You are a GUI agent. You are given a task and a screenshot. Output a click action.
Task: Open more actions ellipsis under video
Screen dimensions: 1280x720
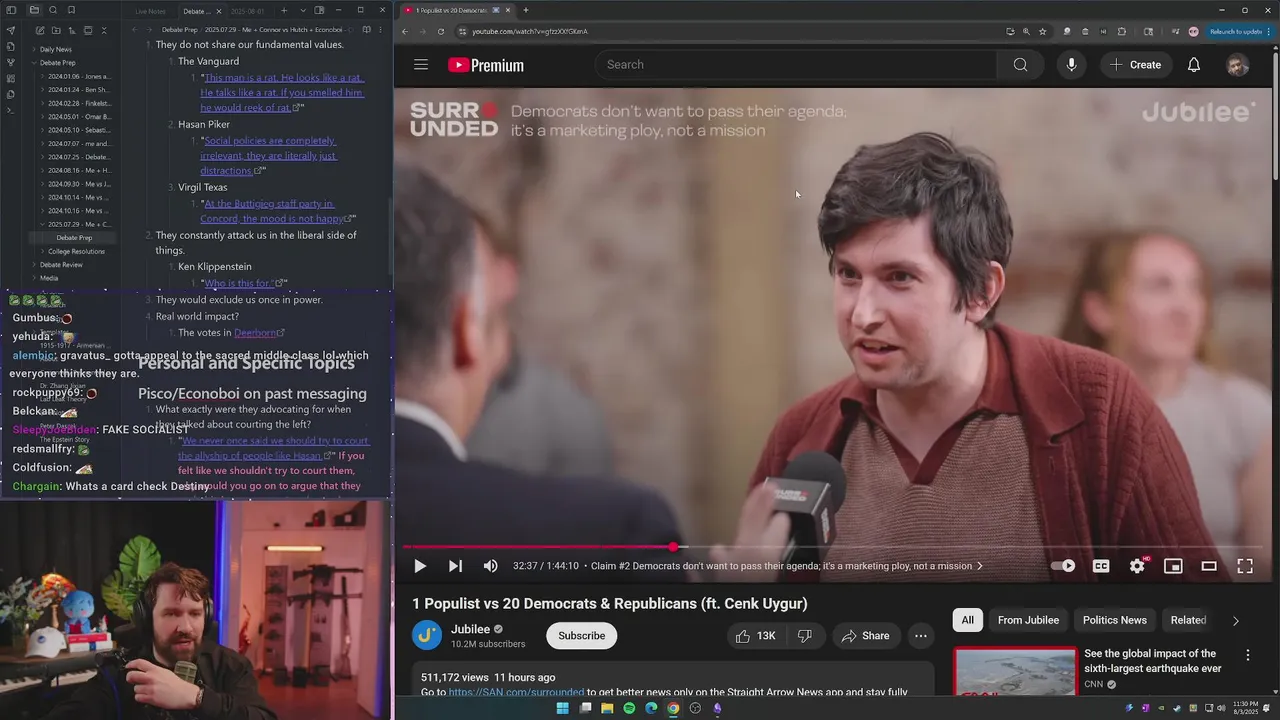coord(921,636)
